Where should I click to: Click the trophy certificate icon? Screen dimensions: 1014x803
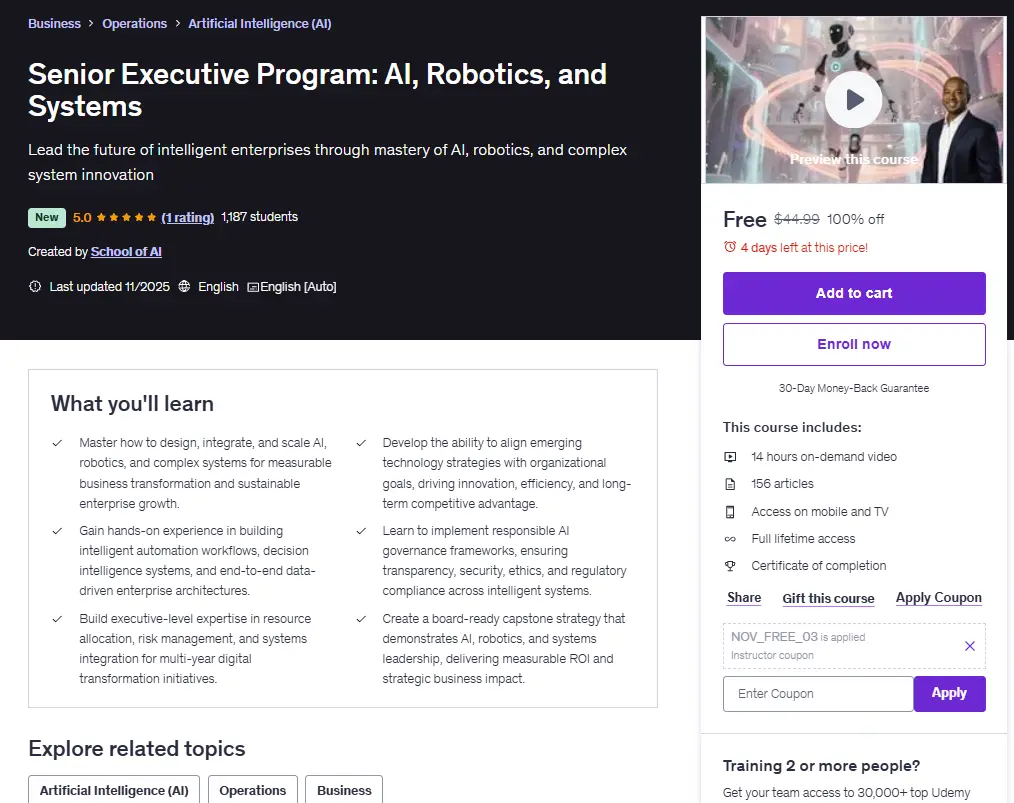pyautogui.click(x=730, y=566)
